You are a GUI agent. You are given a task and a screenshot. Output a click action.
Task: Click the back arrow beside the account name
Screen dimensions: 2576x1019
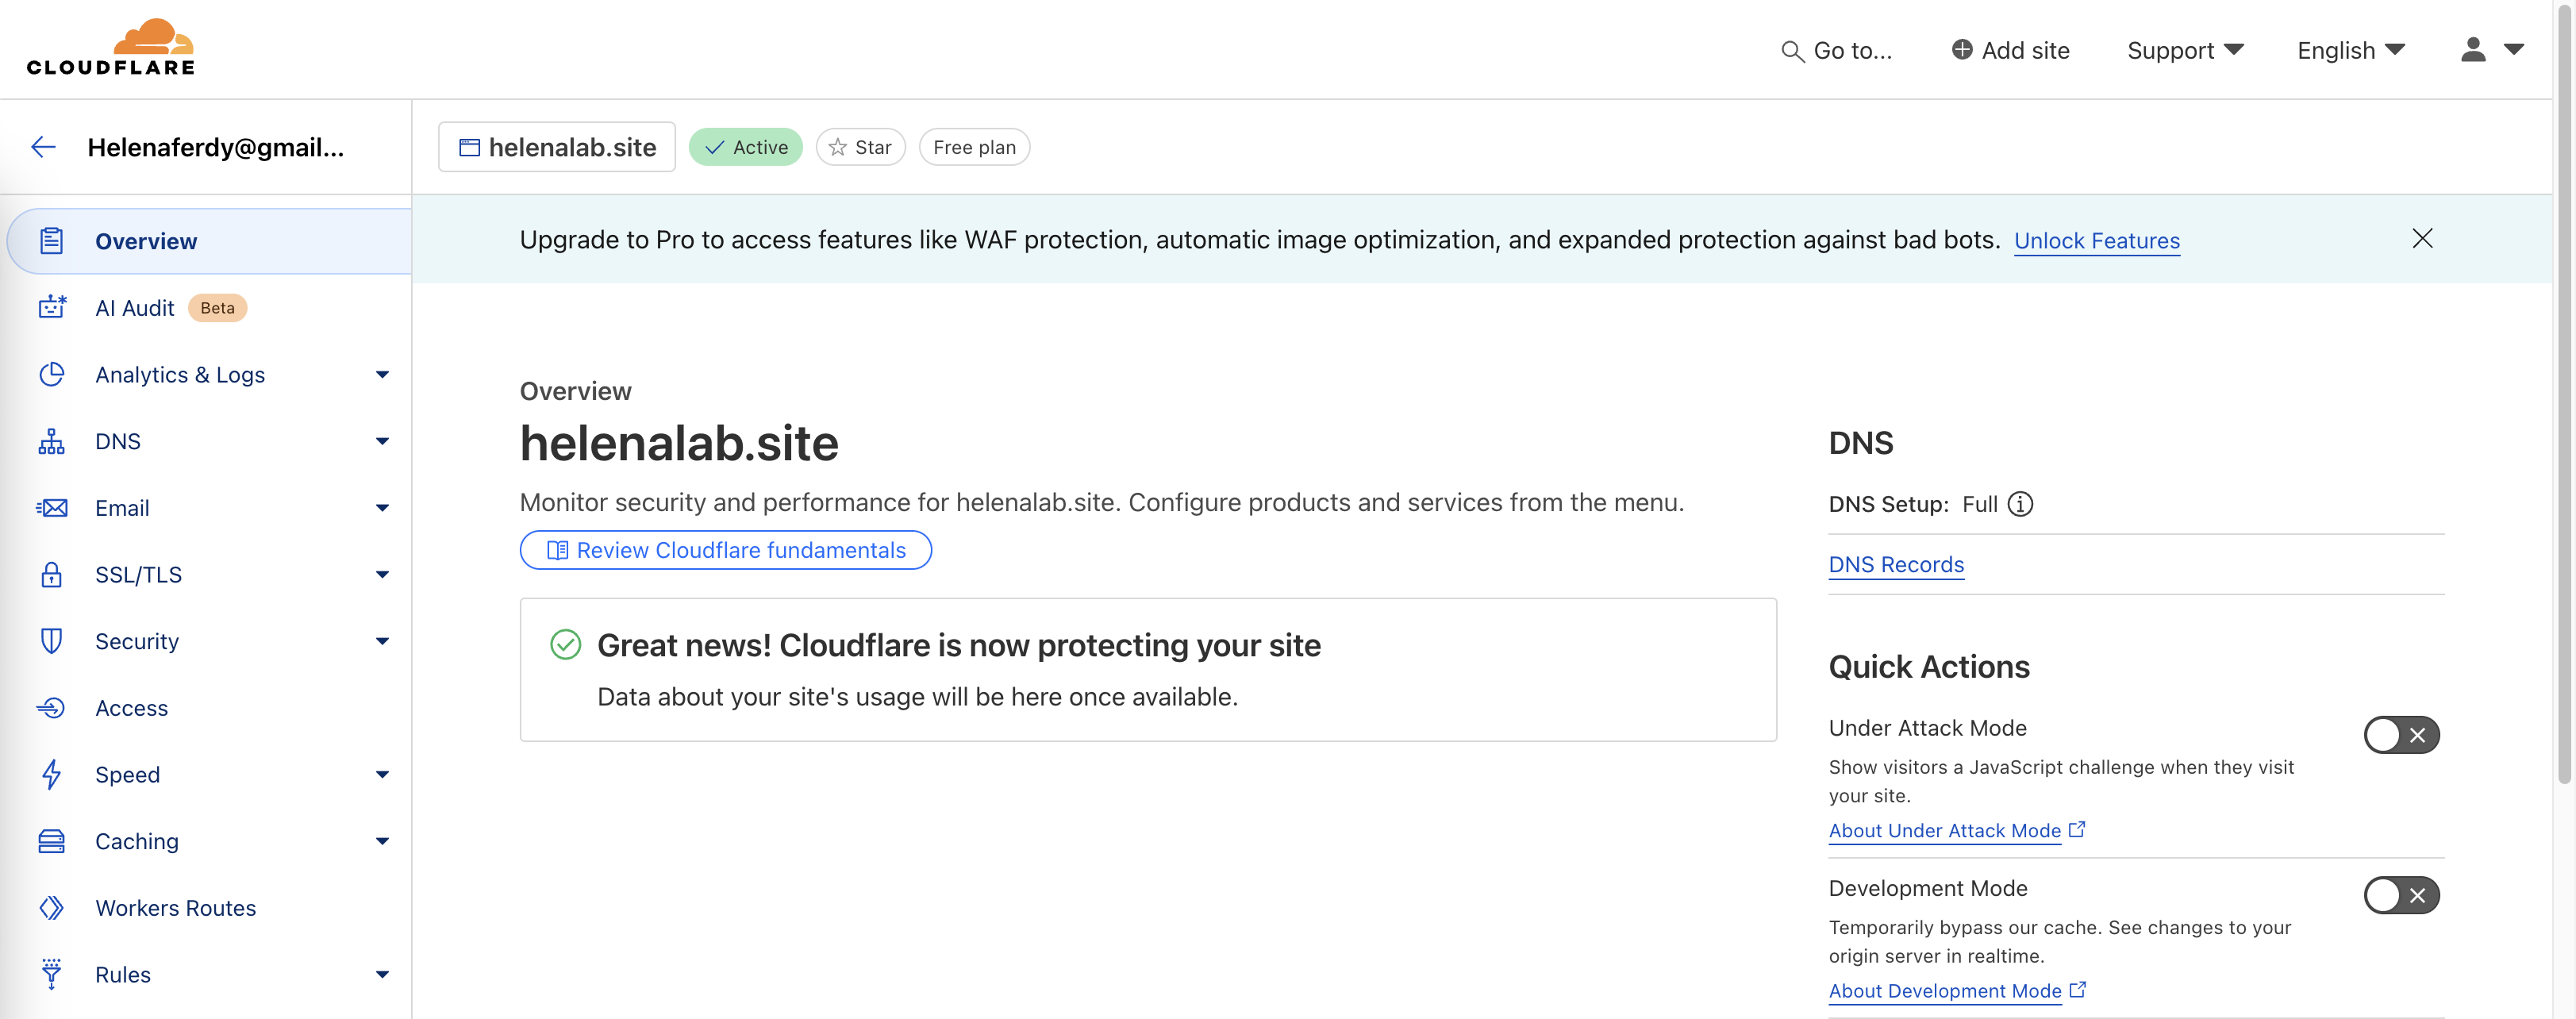[x=43, y=148]
